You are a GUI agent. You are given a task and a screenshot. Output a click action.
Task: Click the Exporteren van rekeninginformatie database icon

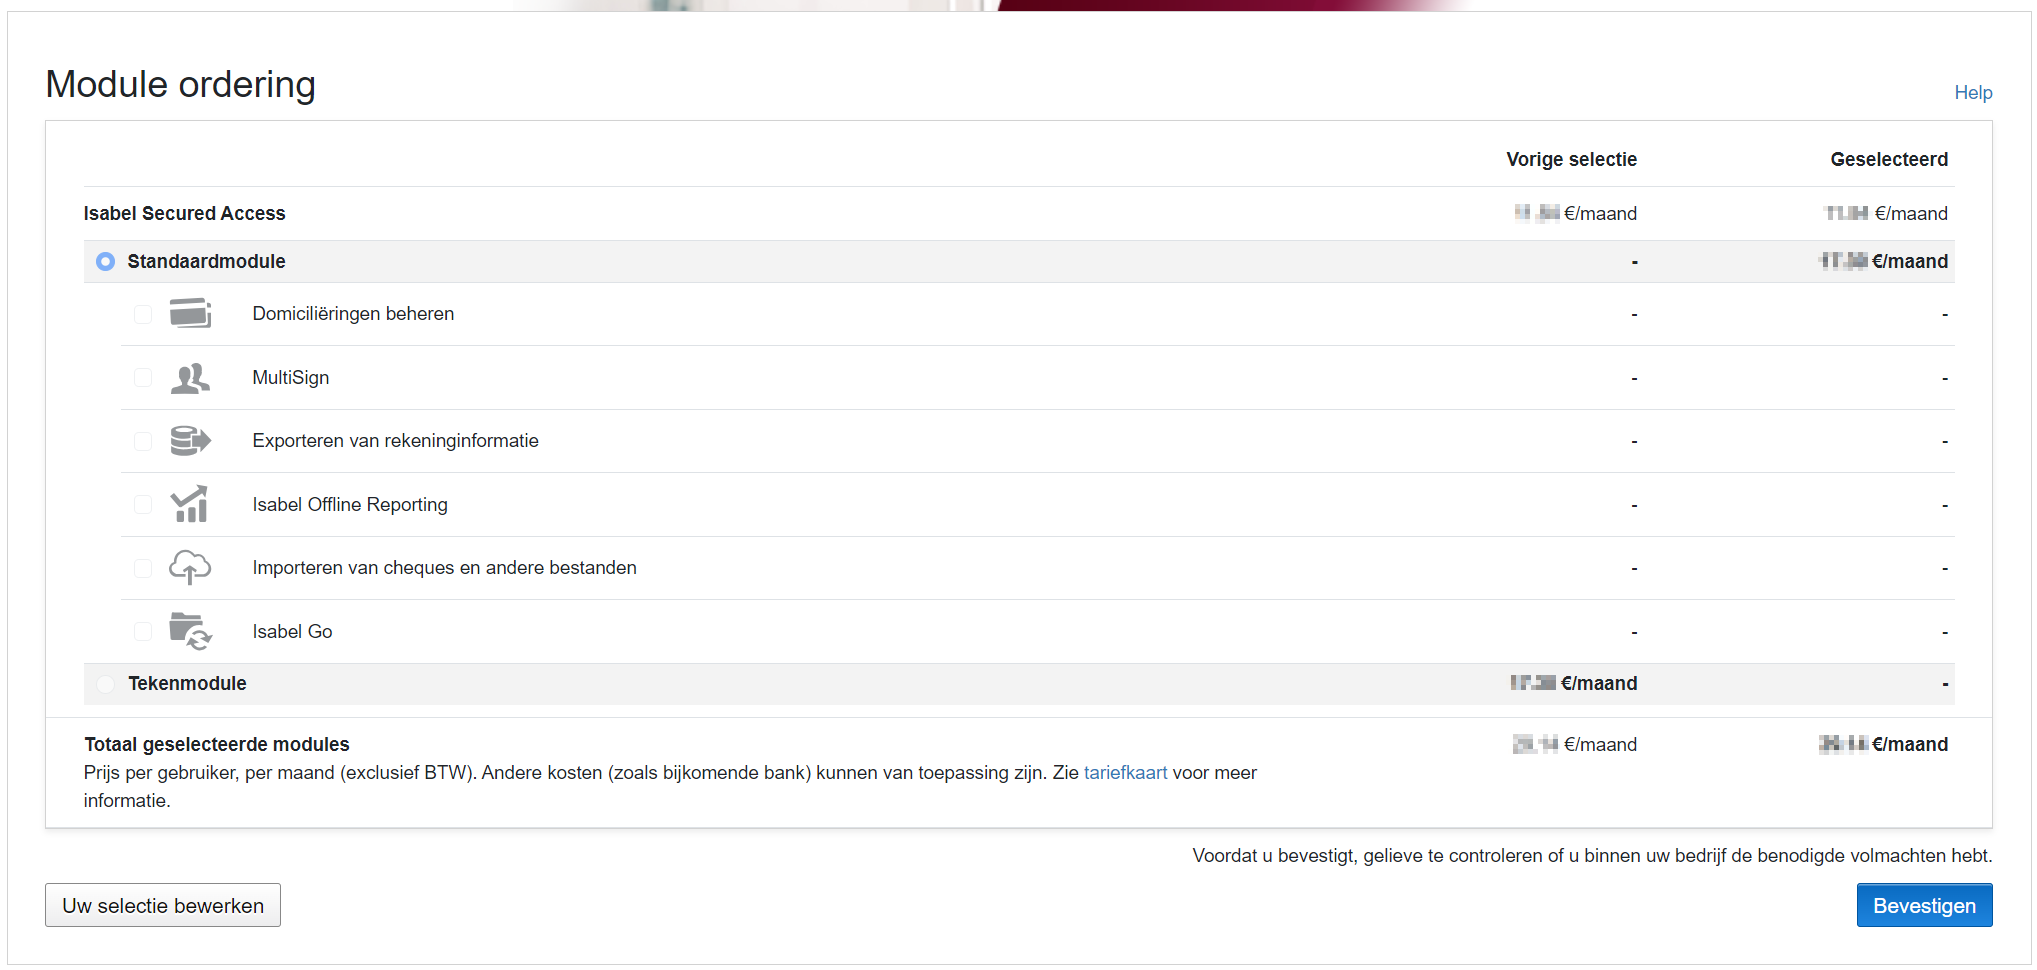pos(190,441)
